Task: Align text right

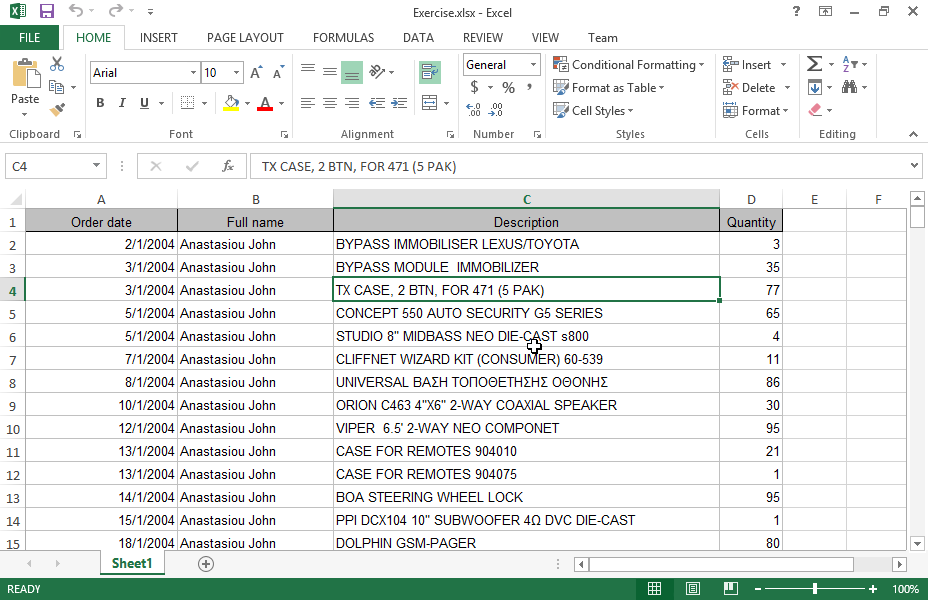Action: tap(352, 103)
